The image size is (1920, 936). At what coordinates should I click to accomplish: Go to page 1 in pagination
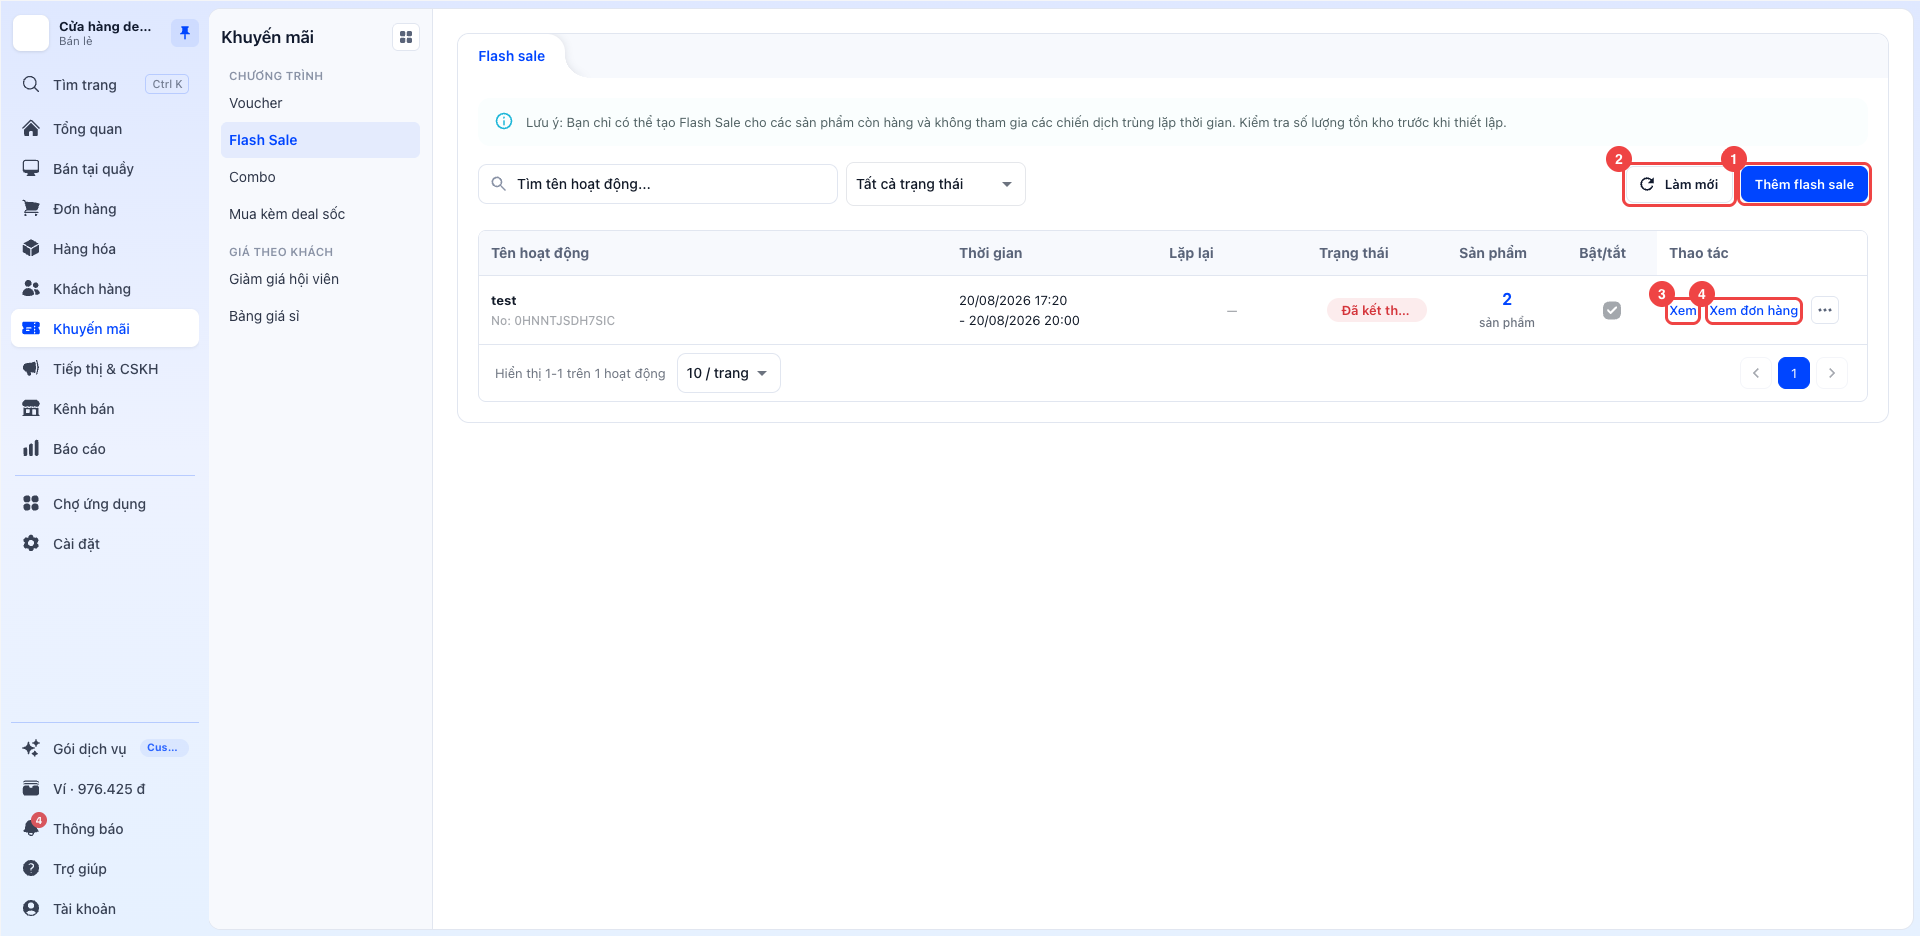tap(1794, 373)
